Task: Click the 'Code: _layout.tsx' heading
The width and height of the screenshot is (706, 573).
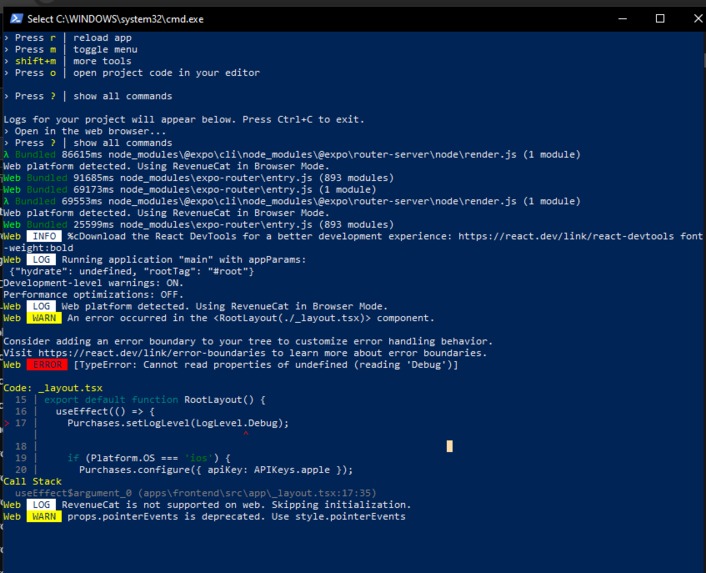Action: [x=53, y=388]
